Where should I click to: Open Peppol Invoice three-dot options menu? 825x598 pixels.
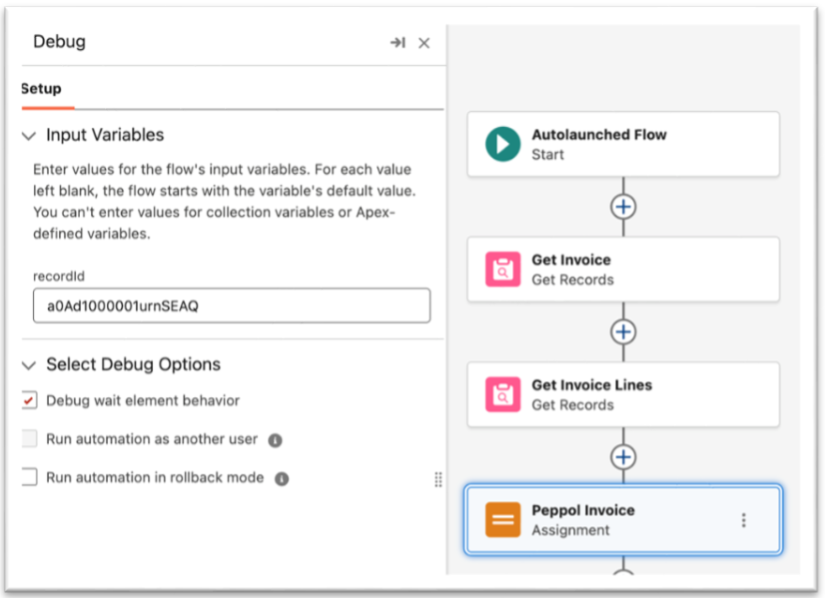click(743, 520)
